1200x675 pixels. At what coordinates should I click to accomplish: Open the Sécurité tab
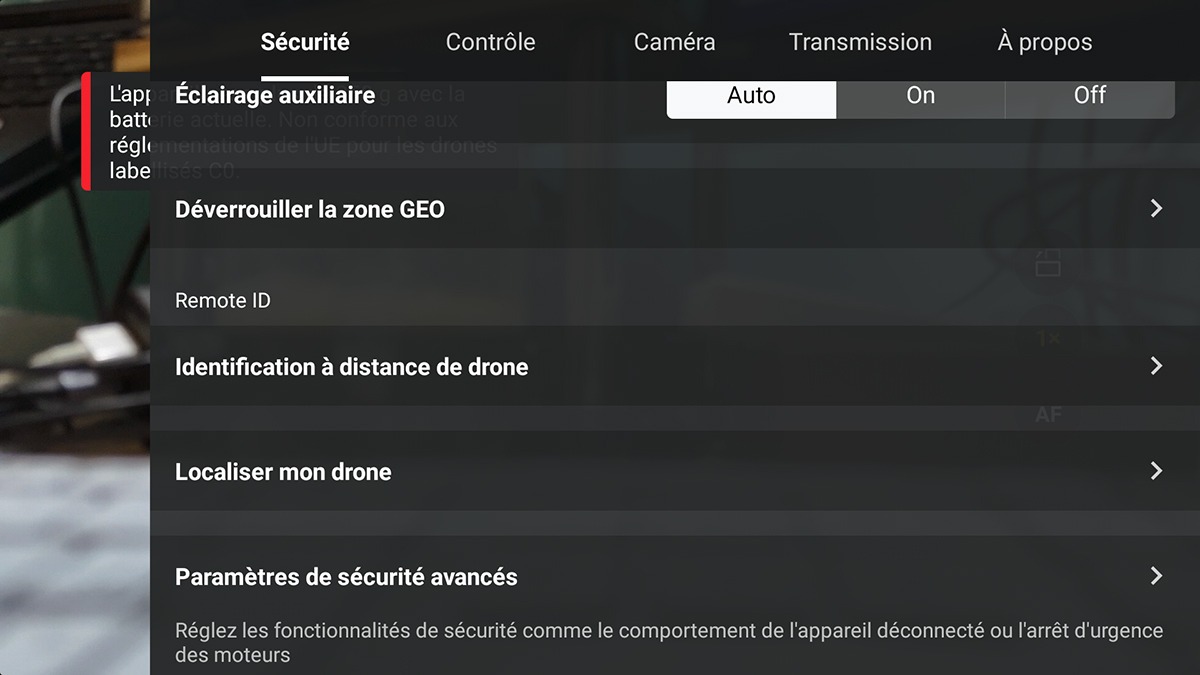pyautogui.click(x=305, y=42)
